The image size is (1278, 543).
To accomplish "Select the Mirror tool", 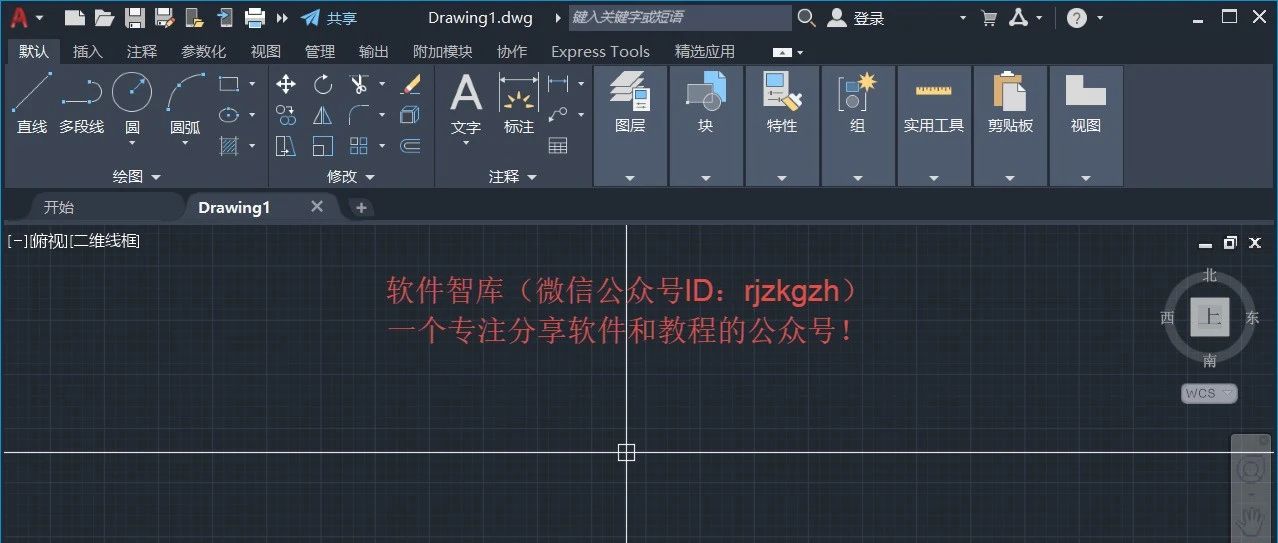I will click(323, 115).
